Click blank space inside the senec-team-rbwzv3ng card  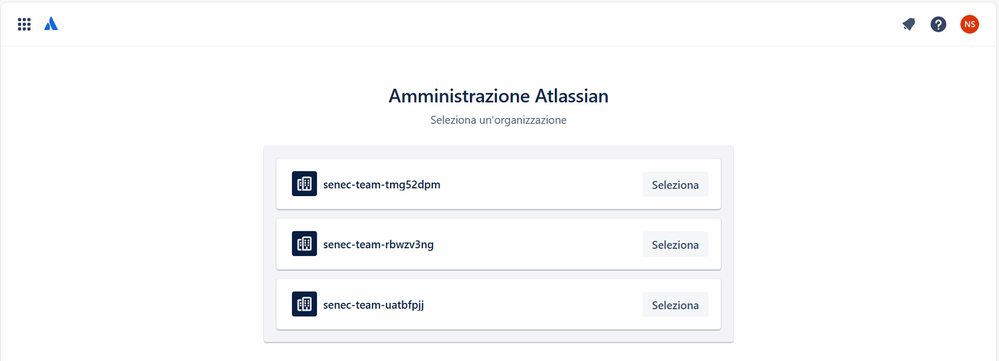pos(542,244)
